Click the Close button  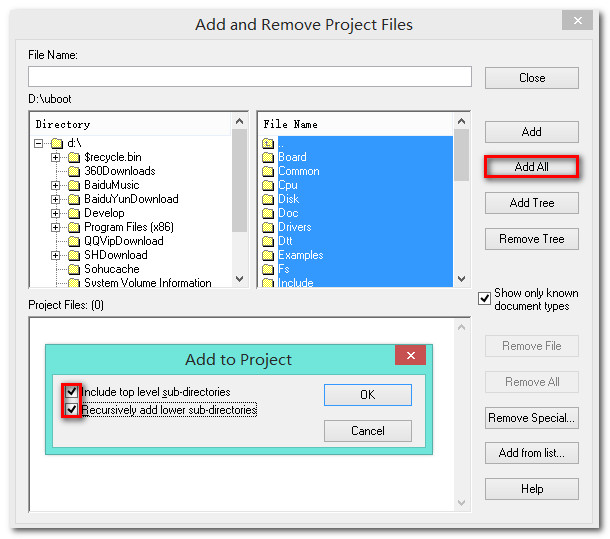(531, 78)
